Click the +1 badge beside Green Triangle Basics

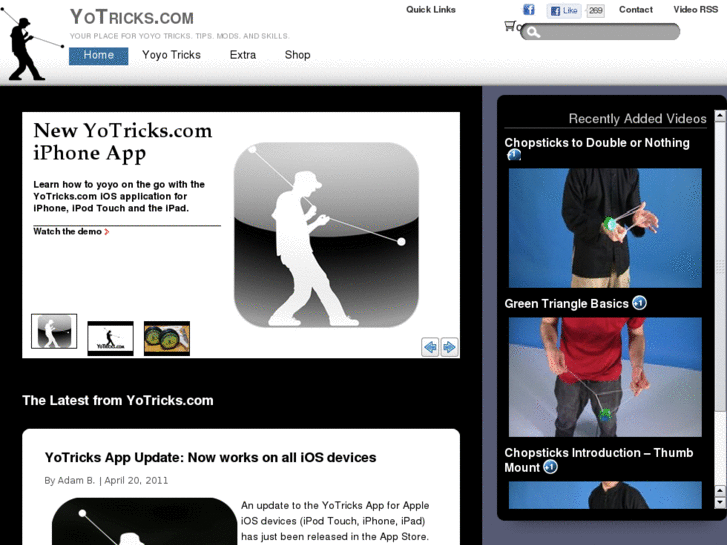click(639, 303)
